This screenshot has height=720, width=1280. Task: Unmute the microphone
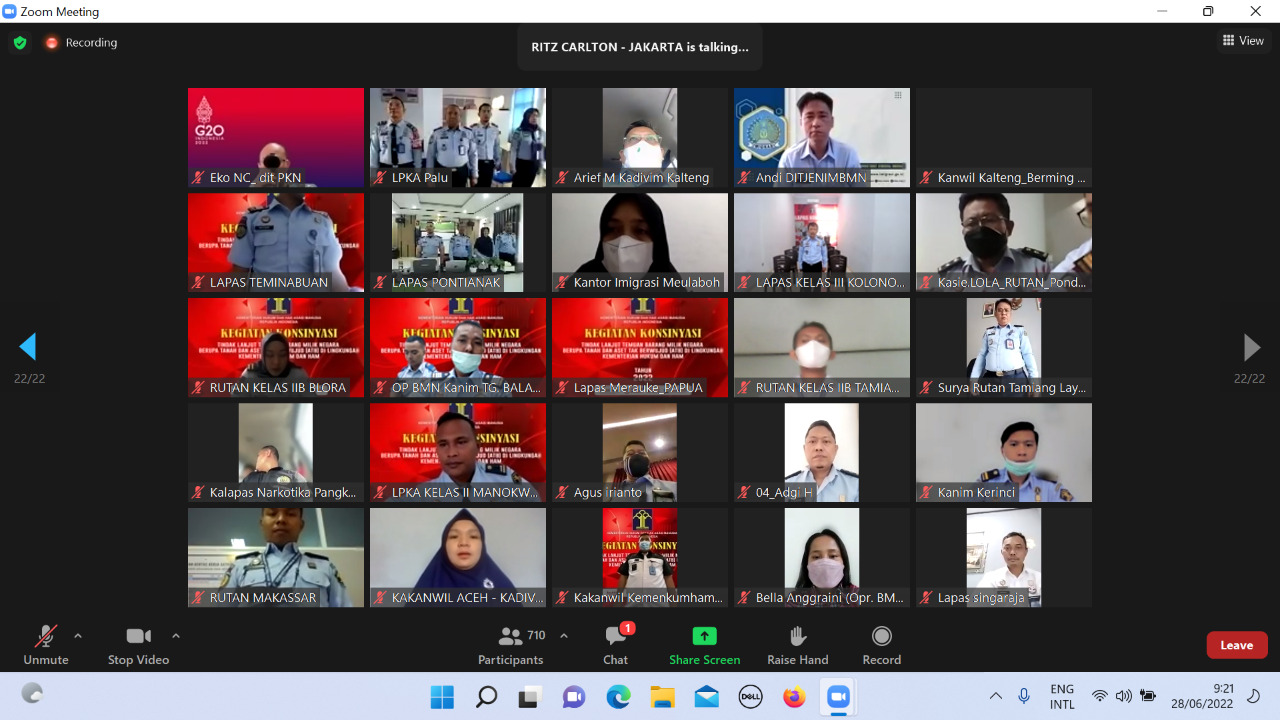(x=46, y=644)
